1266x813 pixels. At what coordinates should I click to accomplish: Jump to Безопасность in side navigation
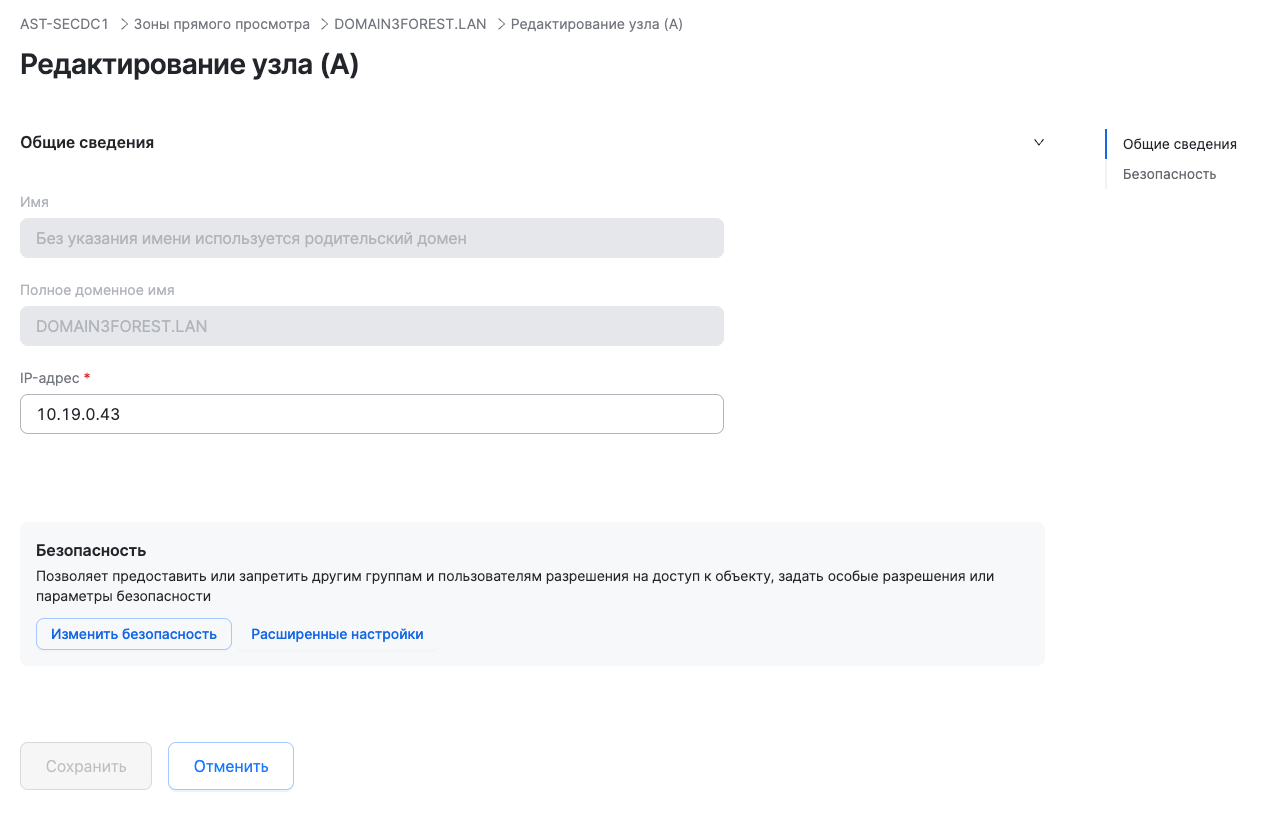click(1169, 174)
